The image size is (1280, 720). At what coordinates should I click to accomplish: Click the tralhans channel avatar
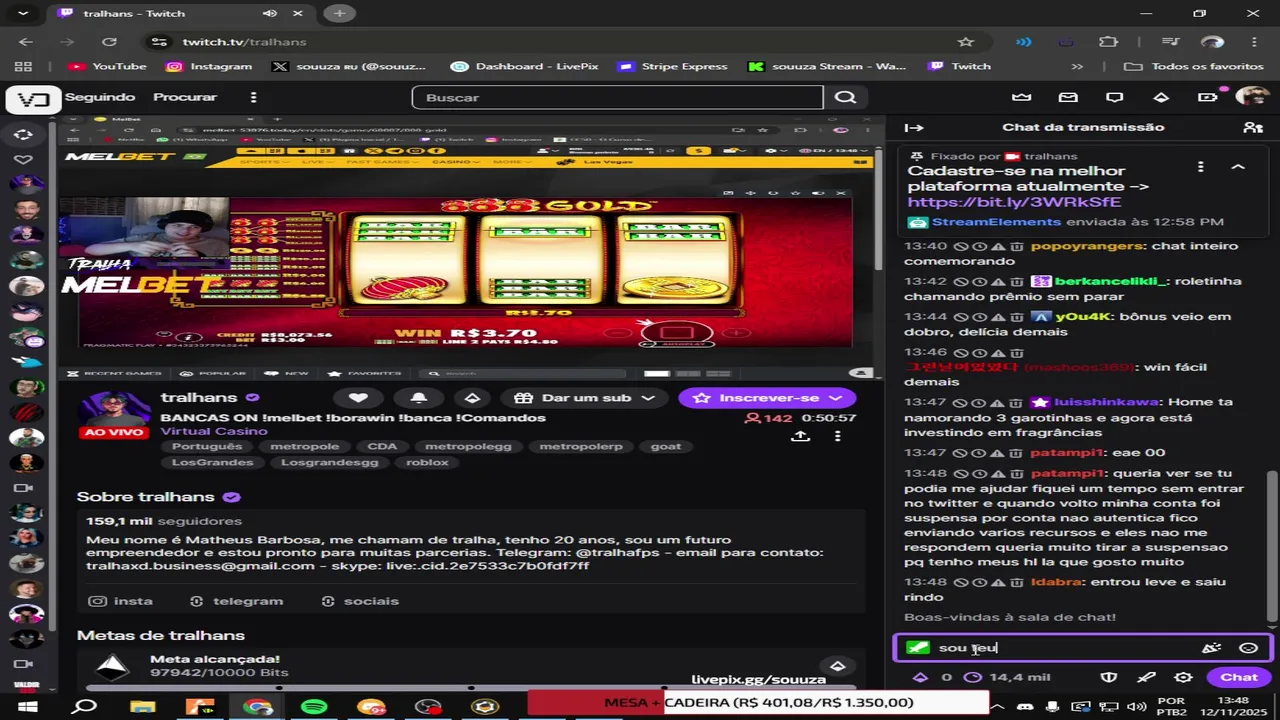tap(115, 408)
